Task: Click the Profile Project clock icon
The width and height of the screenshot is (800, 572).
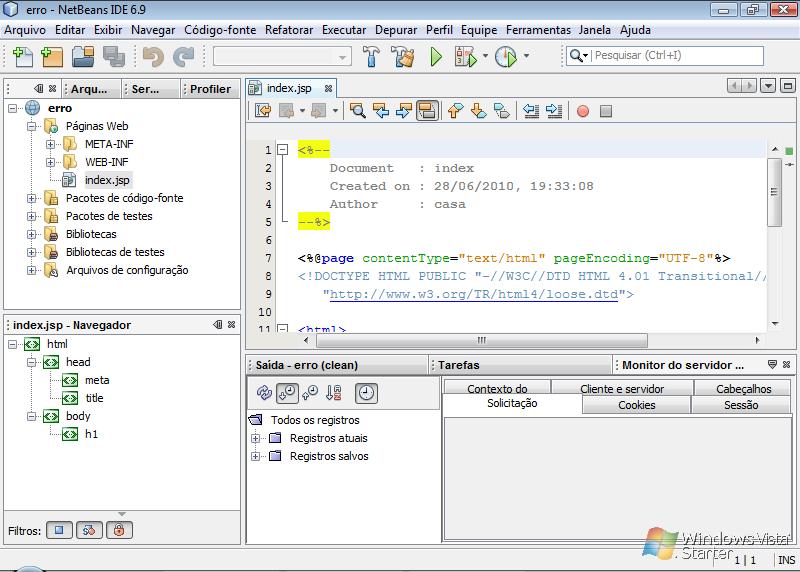Action: (506, 57)
